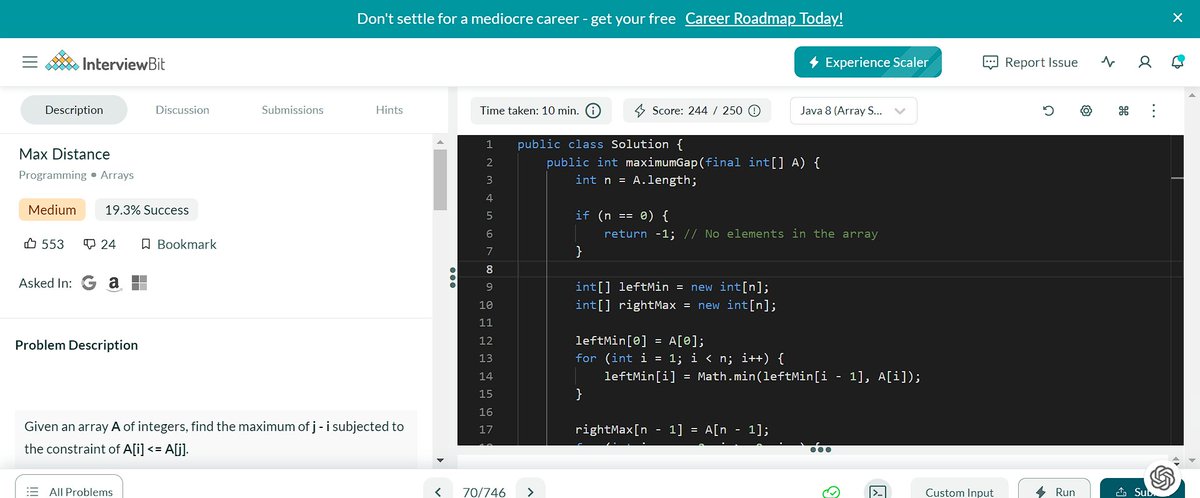Open the activity pulse icon
Screen dimensions: 1200x498
pos(1107,62)
